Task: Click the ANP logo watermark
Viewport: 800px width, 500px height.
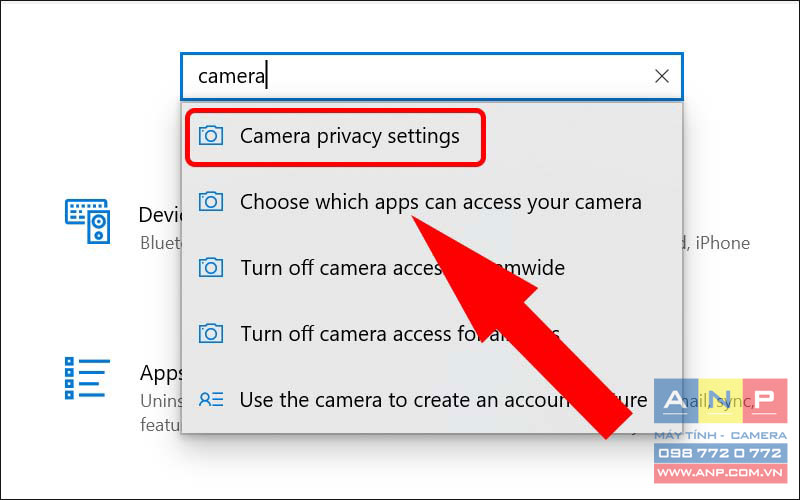Action: (720, 401)
